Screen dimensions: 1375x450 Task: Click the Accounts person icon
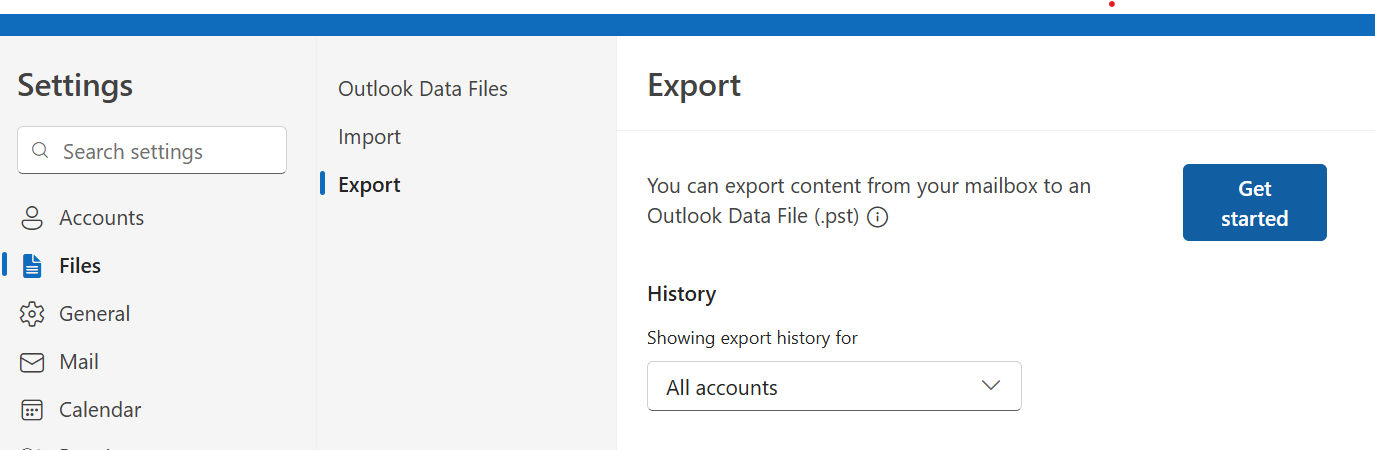point(32,218)
